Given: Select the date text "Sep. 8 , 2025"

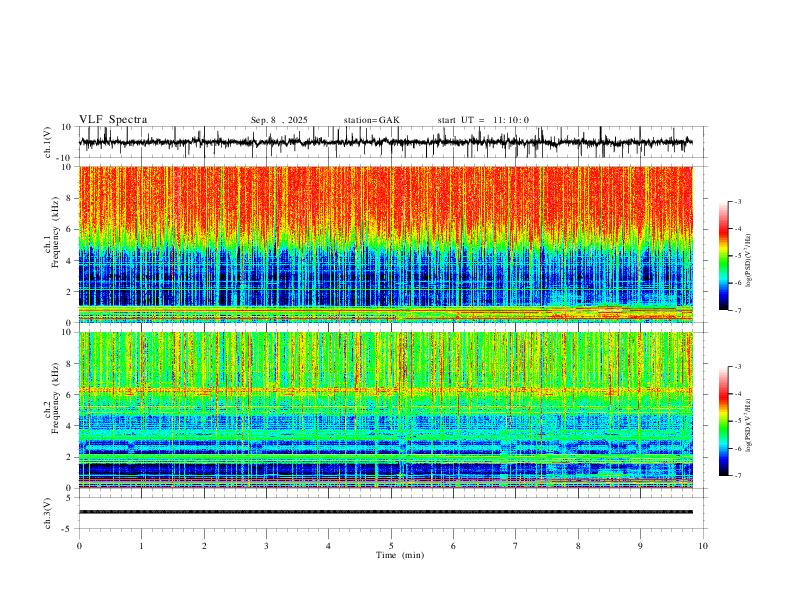Looking at the screenshot, I should point(279,120).
